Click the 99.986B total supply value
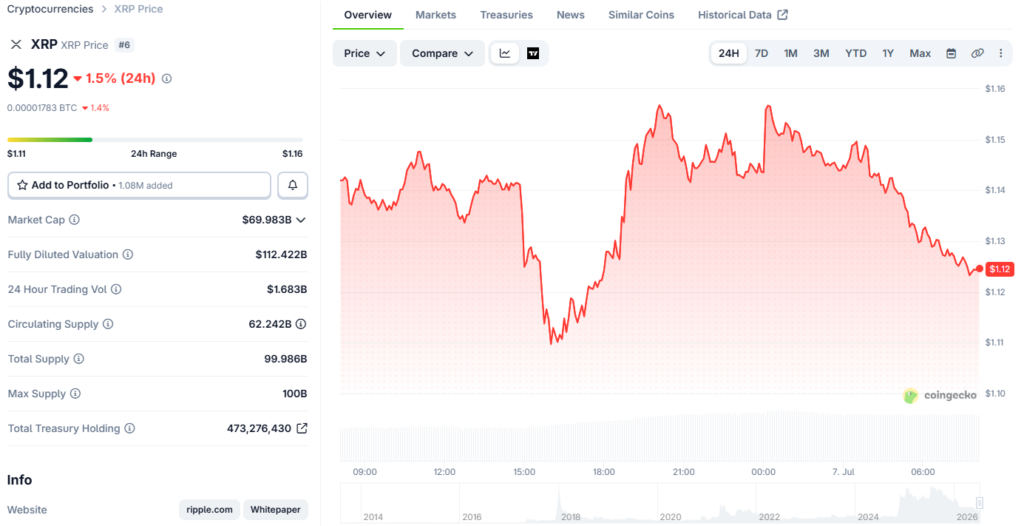Viewport: 1024px width, 526px height. pyautogui.click(x=285, y=359)
